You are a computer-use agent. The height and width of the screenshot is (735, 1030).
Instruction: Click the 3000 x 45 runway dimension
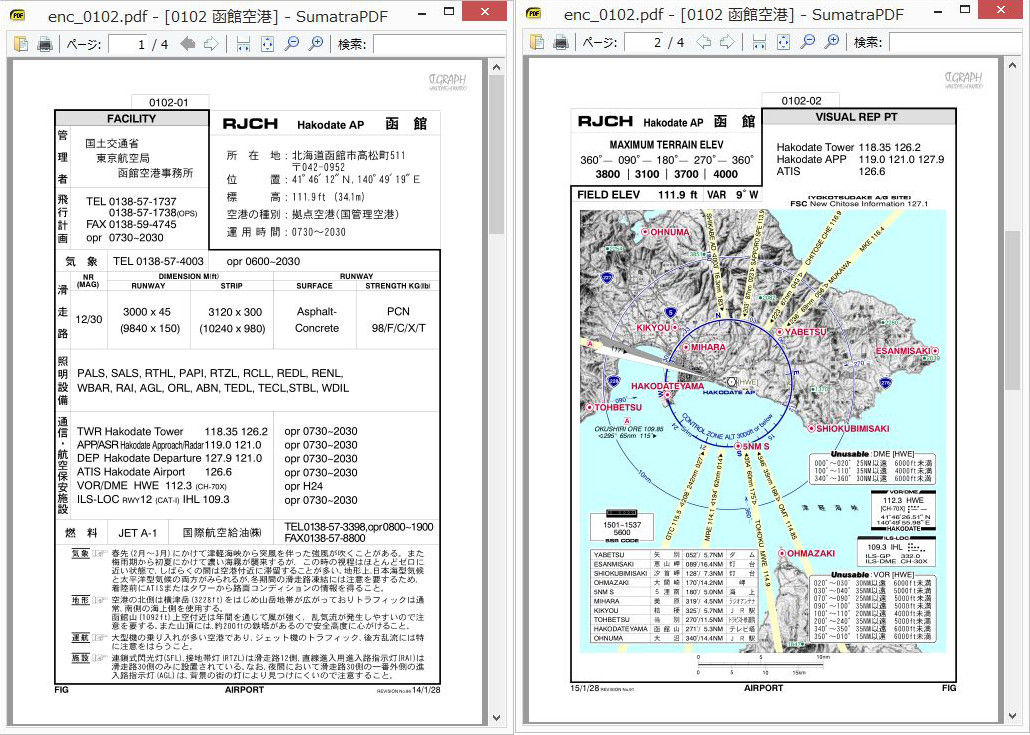tap(146, 312)
